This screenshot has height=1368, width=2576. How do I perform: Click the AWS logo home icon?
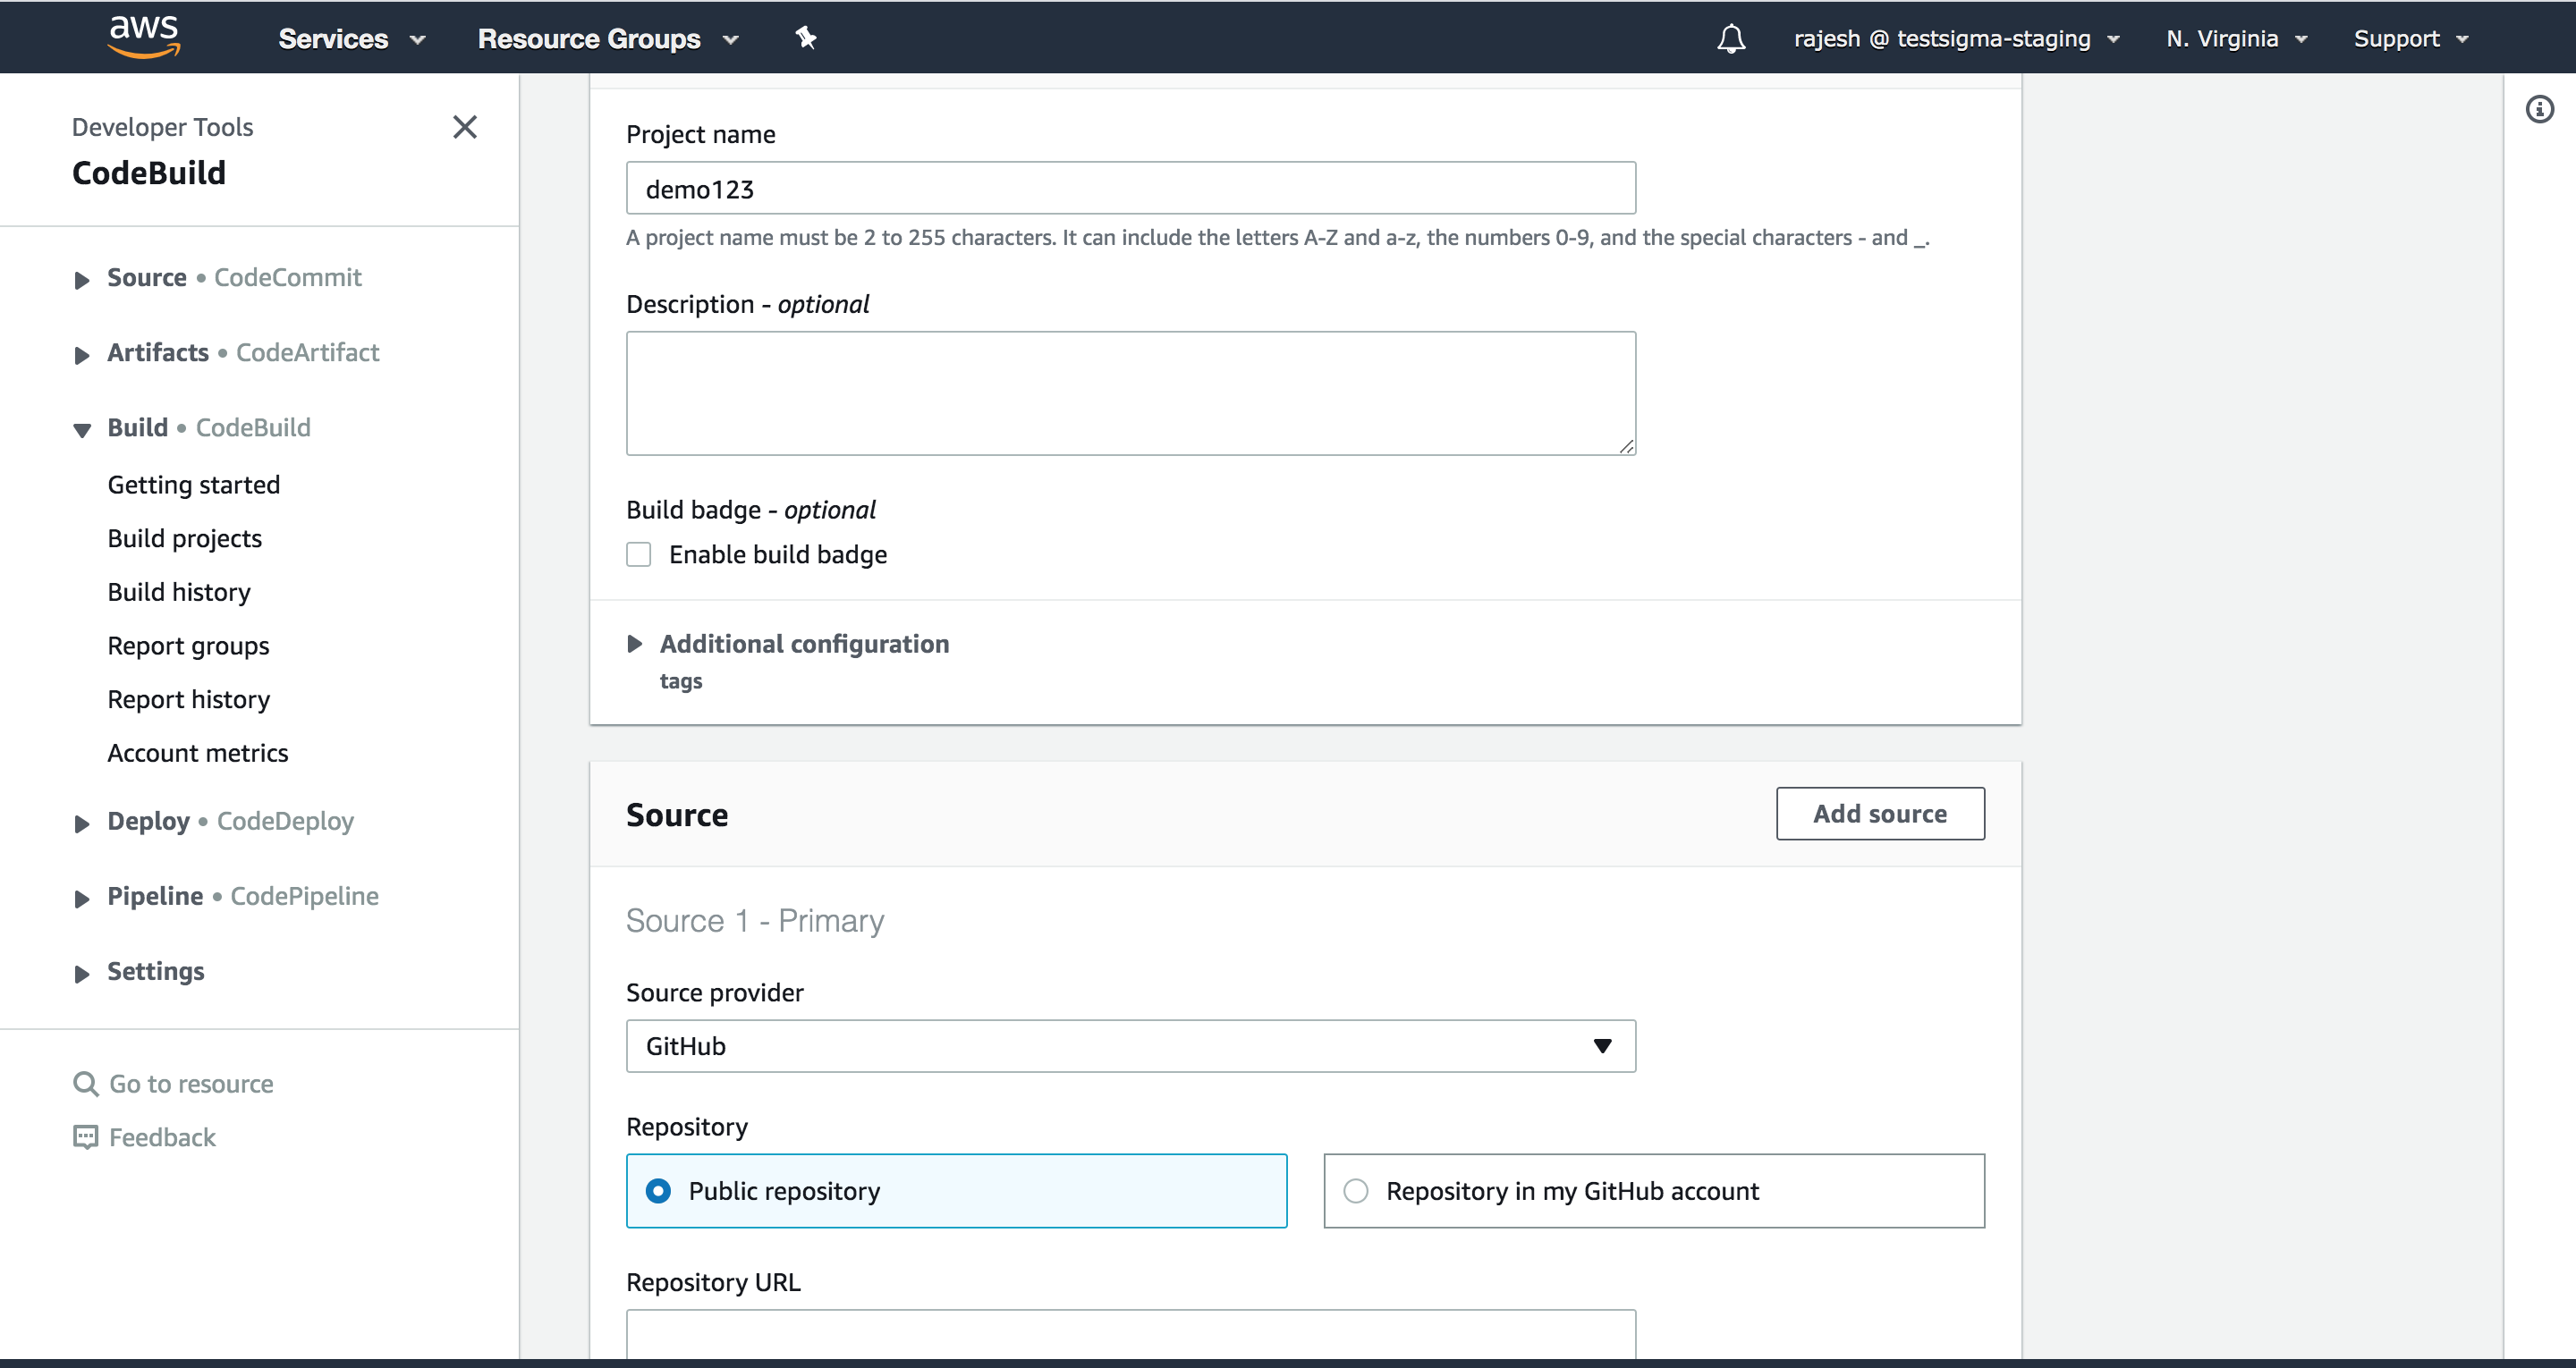(144, 37)
